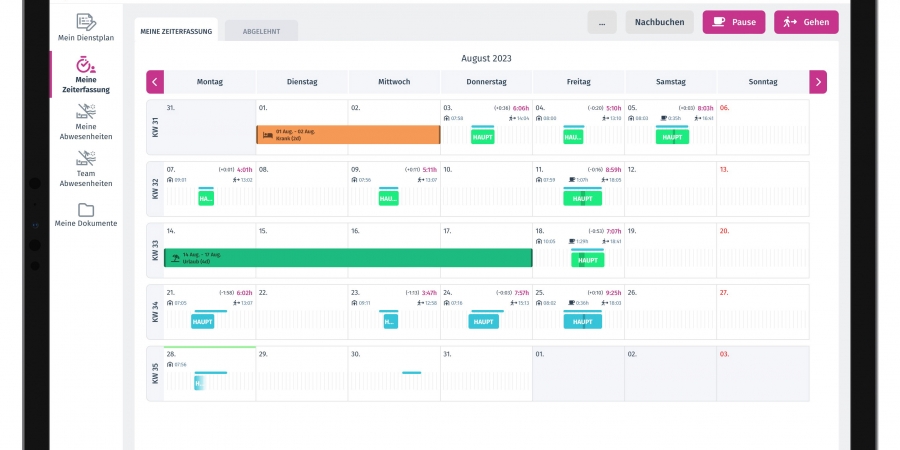Select the Meine Zeiterfassung tab
Screen dimensions: 900x450
click(x=175, y=31)
